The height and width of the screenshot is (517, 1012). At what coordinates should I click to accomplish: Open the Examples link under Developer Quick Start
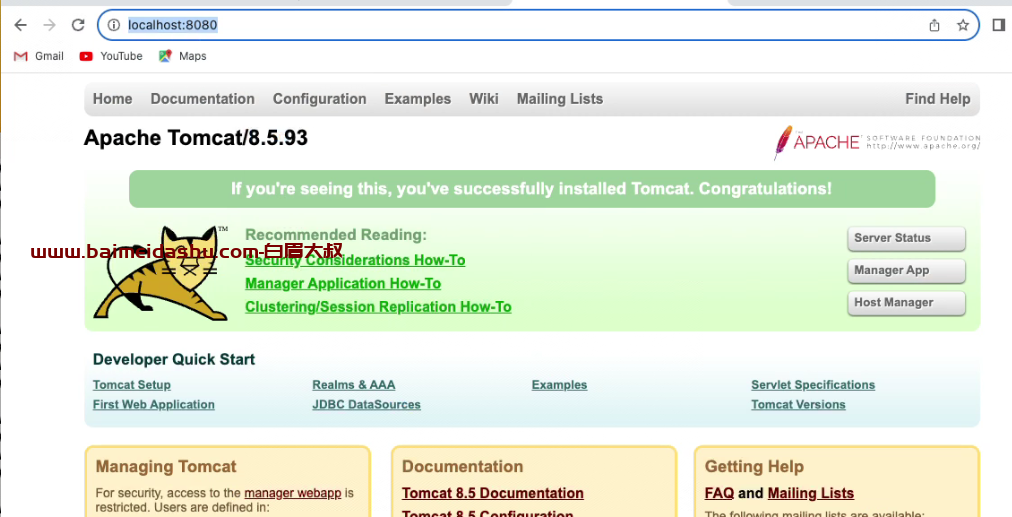560,385
